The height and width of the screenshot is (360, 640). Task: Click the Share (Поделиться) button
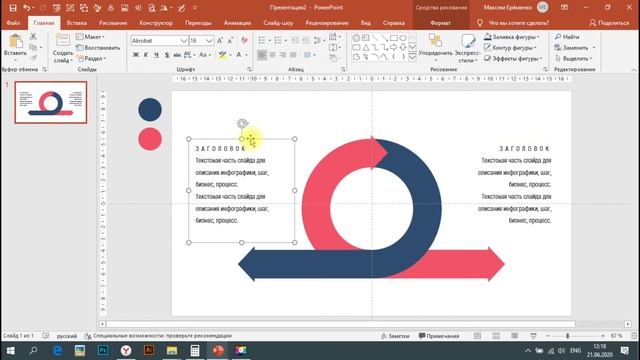tap(609, 23)
